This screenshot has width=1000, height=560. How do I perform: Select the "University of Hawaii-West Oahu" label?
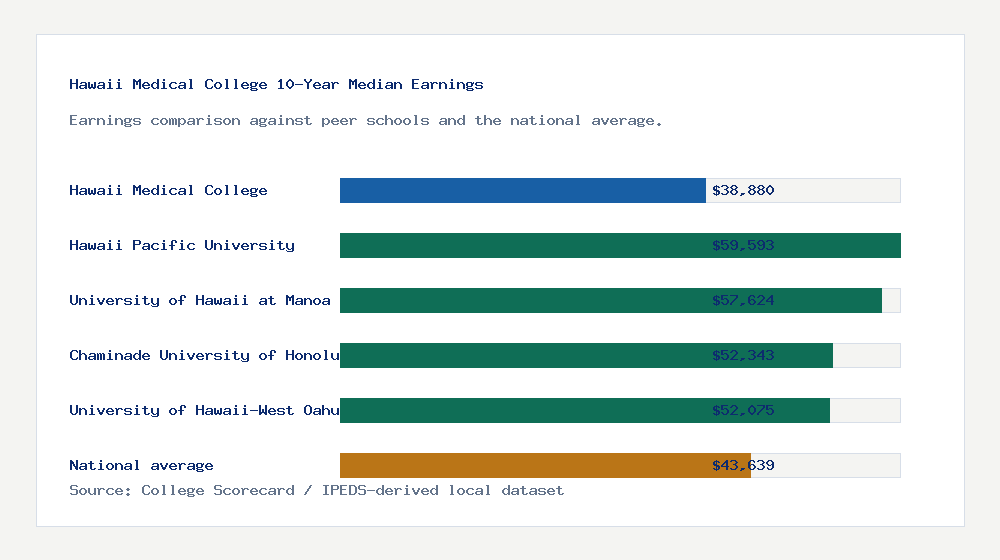pos(204,410)
